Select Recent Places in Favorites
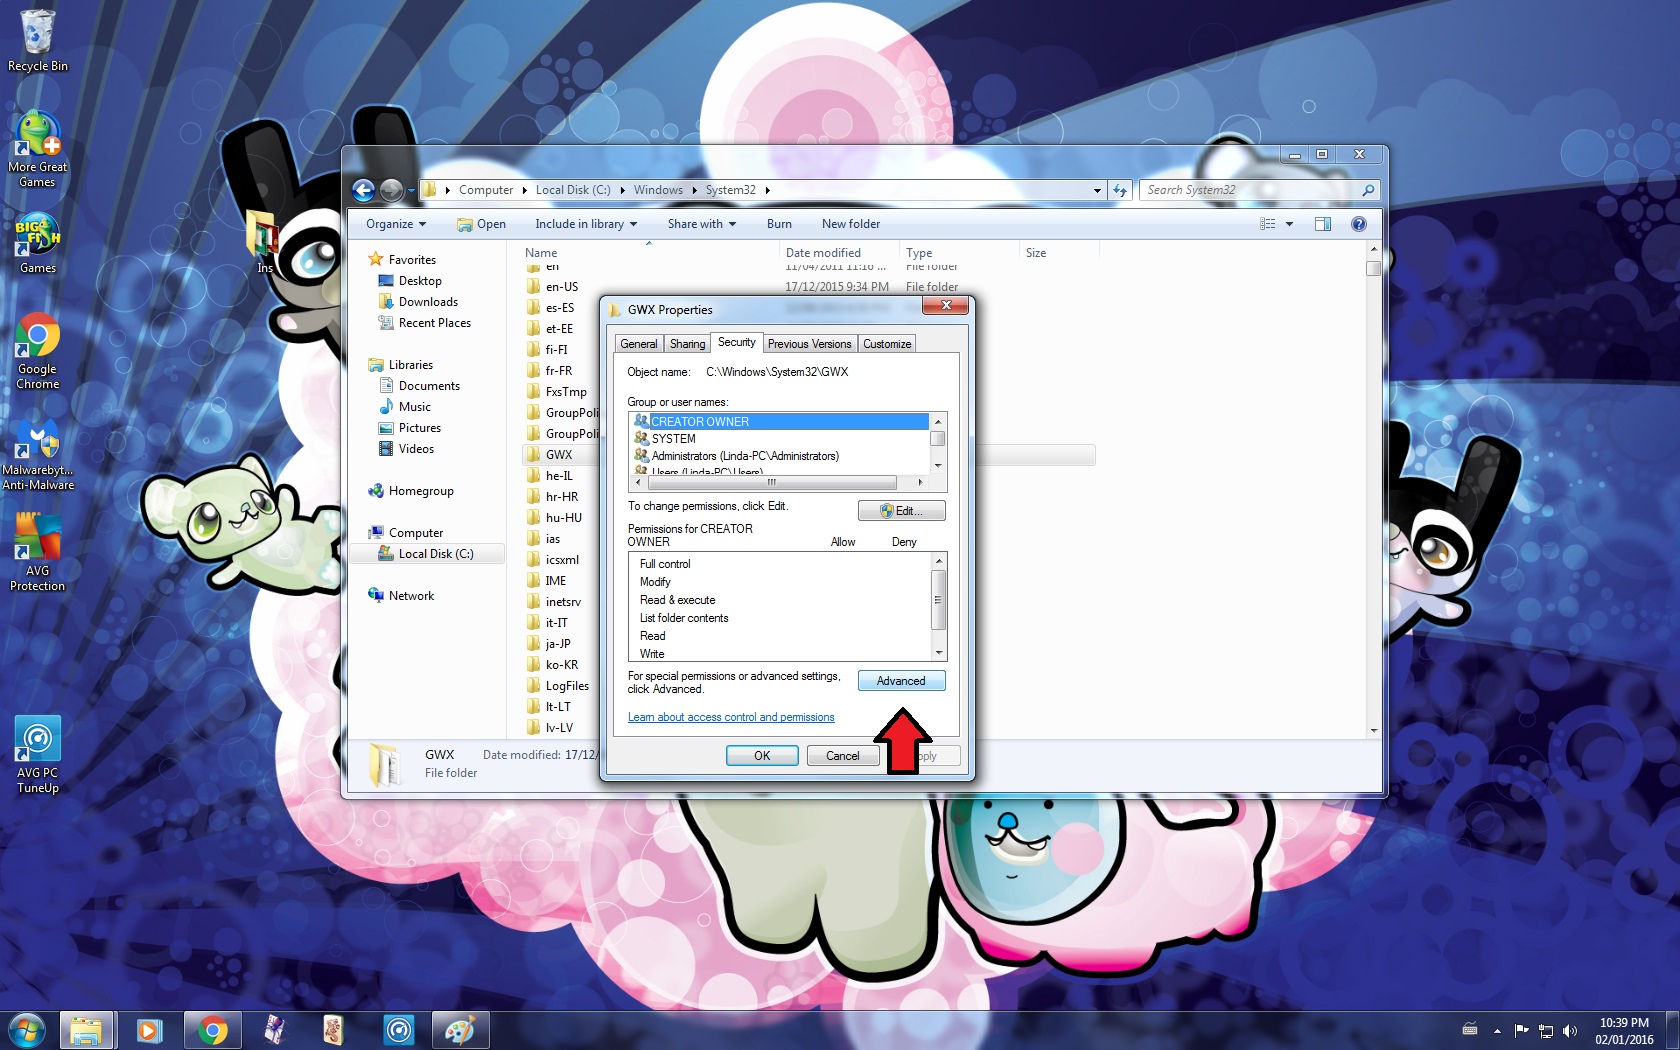 (434, 323)
